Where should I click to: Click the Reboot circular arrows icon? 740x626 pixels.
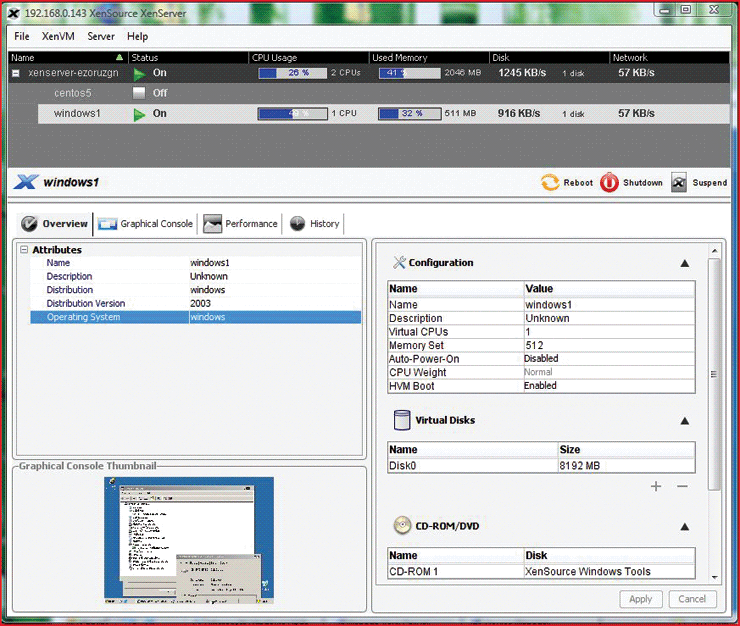pos(550,183)
